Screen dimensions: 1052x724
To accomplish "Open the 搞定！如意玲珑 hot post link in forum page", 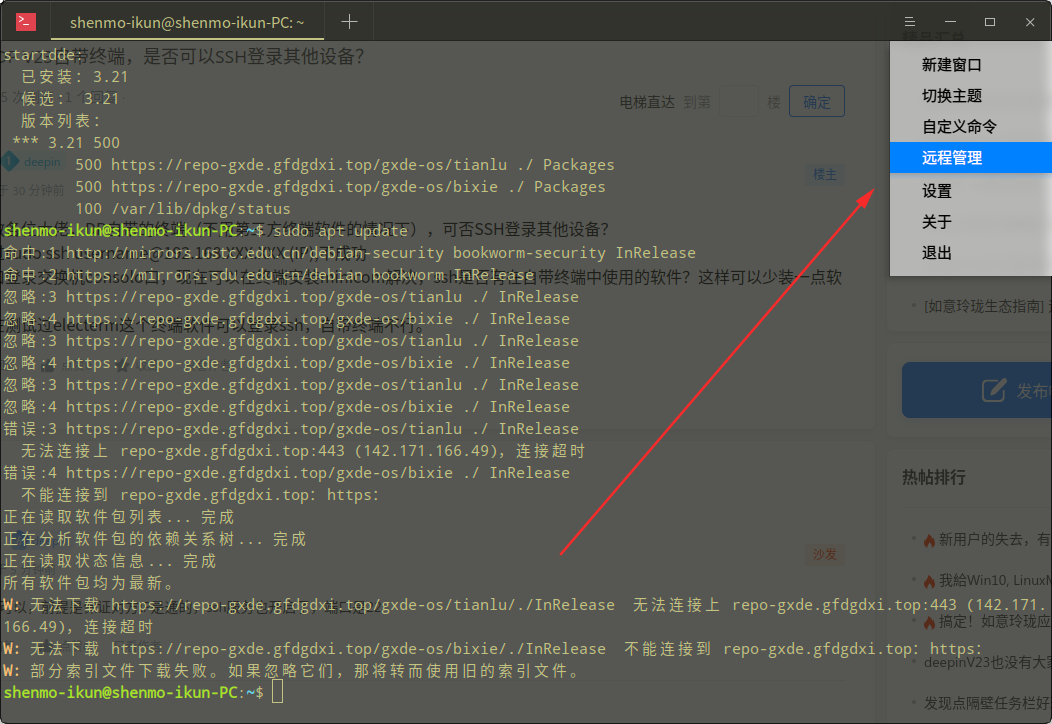I will tap(994, 621).
